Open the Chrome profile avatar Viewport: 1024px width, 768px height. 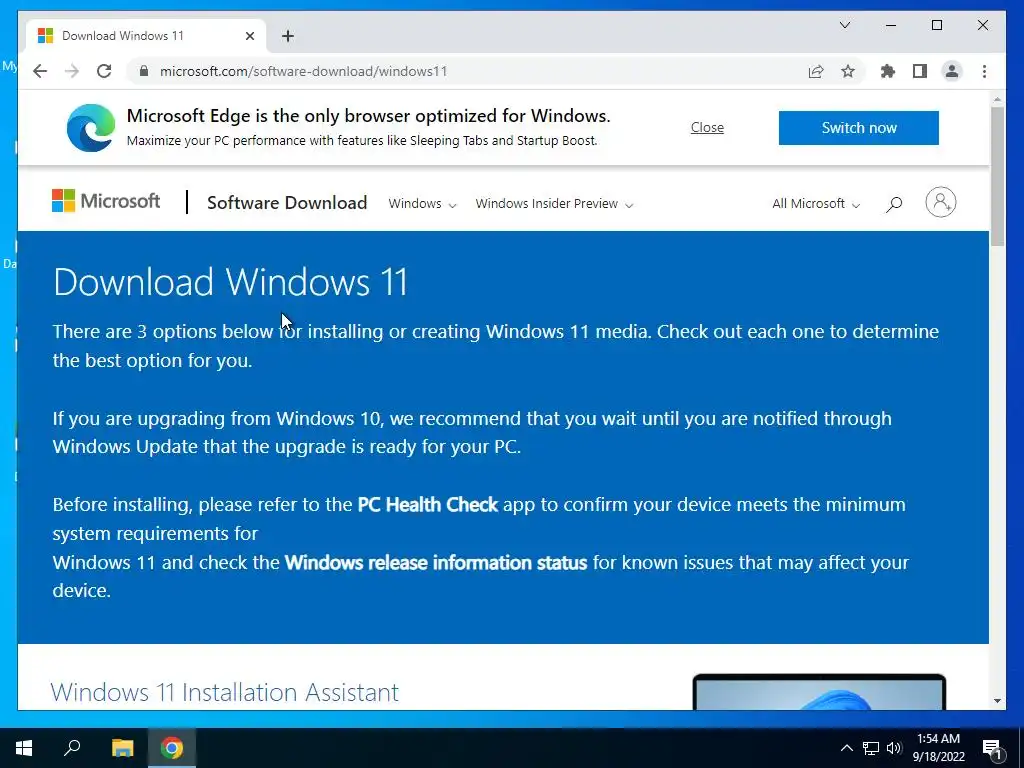[952, 71]
